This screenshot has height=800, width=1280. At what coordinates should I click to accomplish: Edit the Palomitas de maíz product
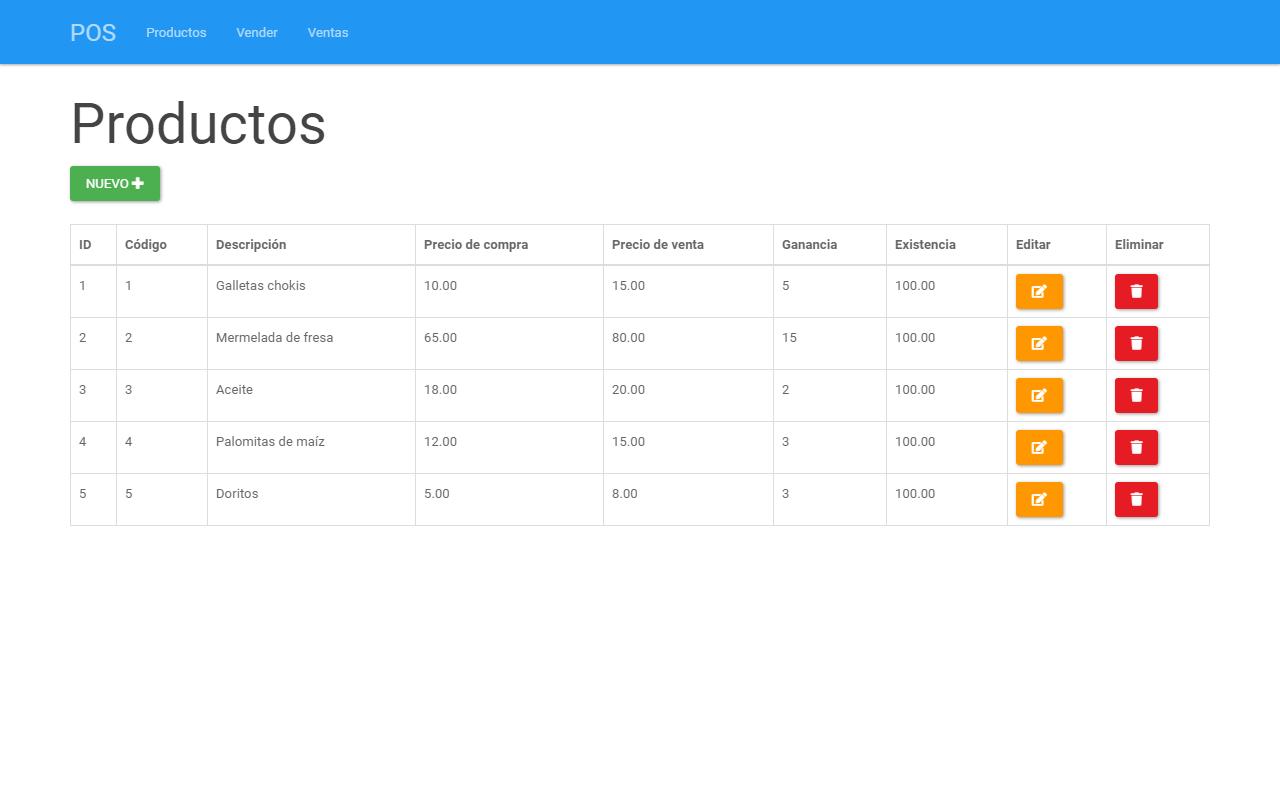(x=1039, y=447)
